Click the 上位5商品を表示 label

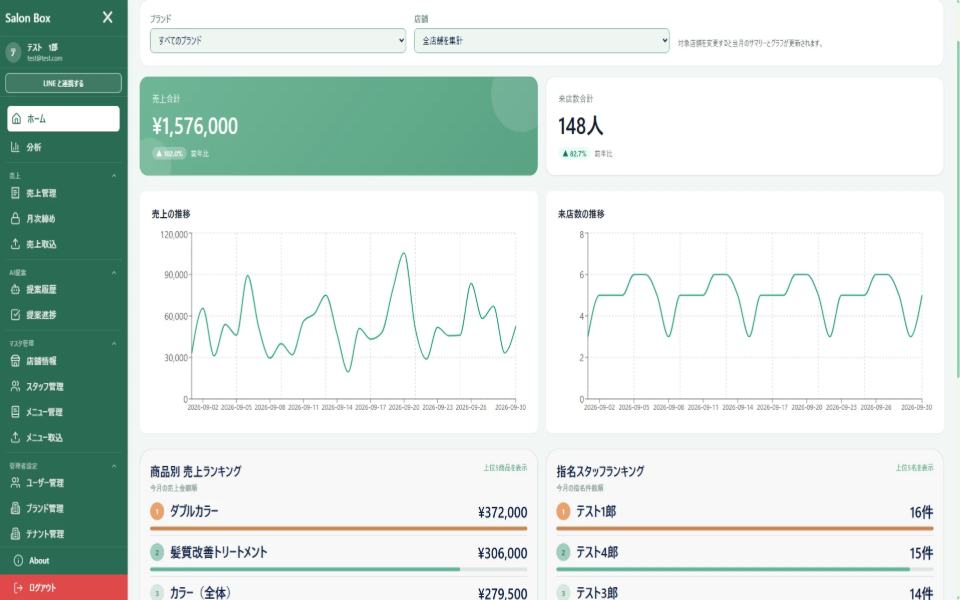coord(505,468)
